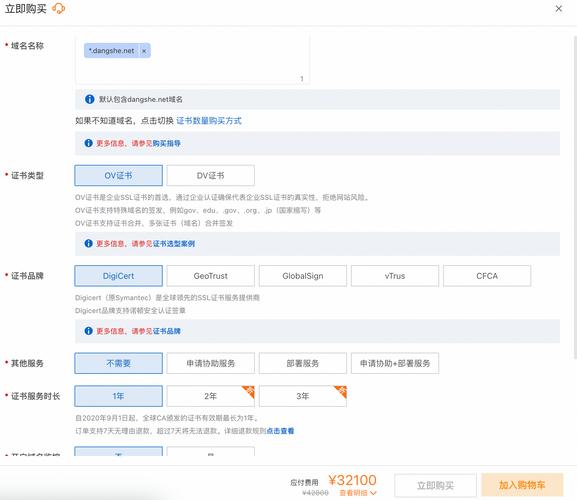Viewport: 577px width, 500px height.
Task: Close the purchase dialog
Action: click(x=558, y=8)
